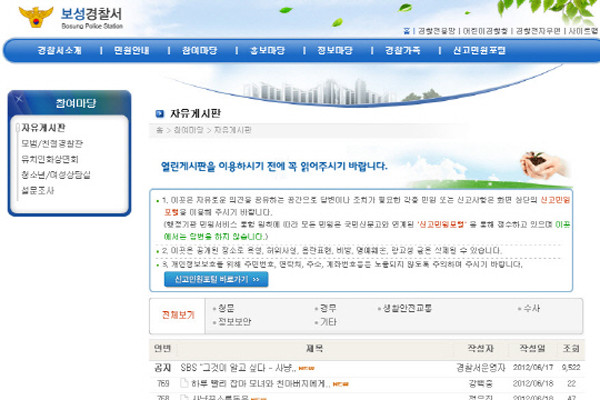Click the 경찰서운영자 author cell

[x=481, y=368]
